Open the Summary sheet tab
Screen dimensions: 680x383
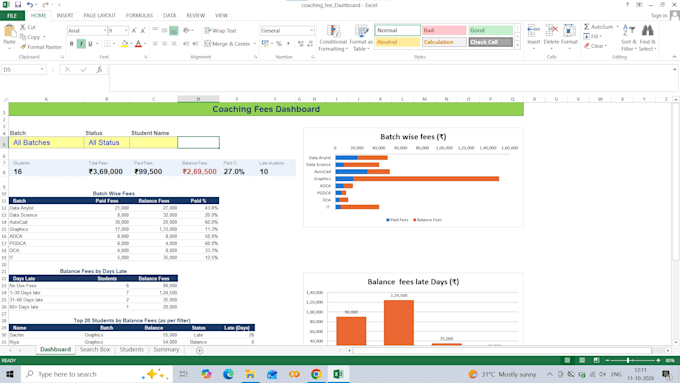pos(166,350)
